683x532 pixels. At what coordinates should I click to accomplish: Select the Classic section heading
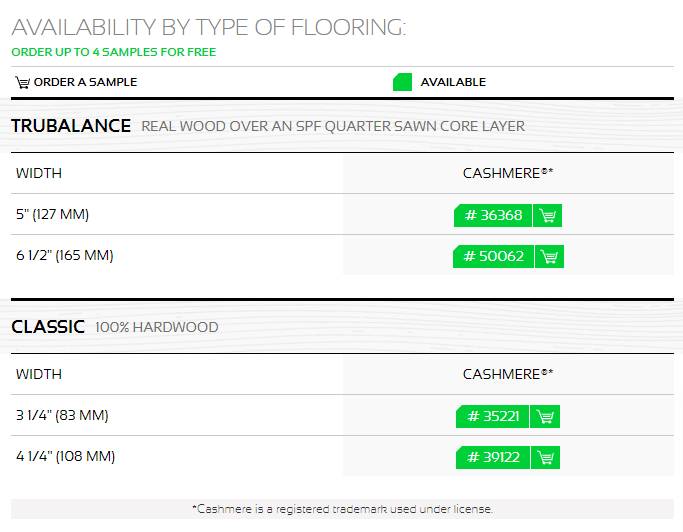[48, 327]
